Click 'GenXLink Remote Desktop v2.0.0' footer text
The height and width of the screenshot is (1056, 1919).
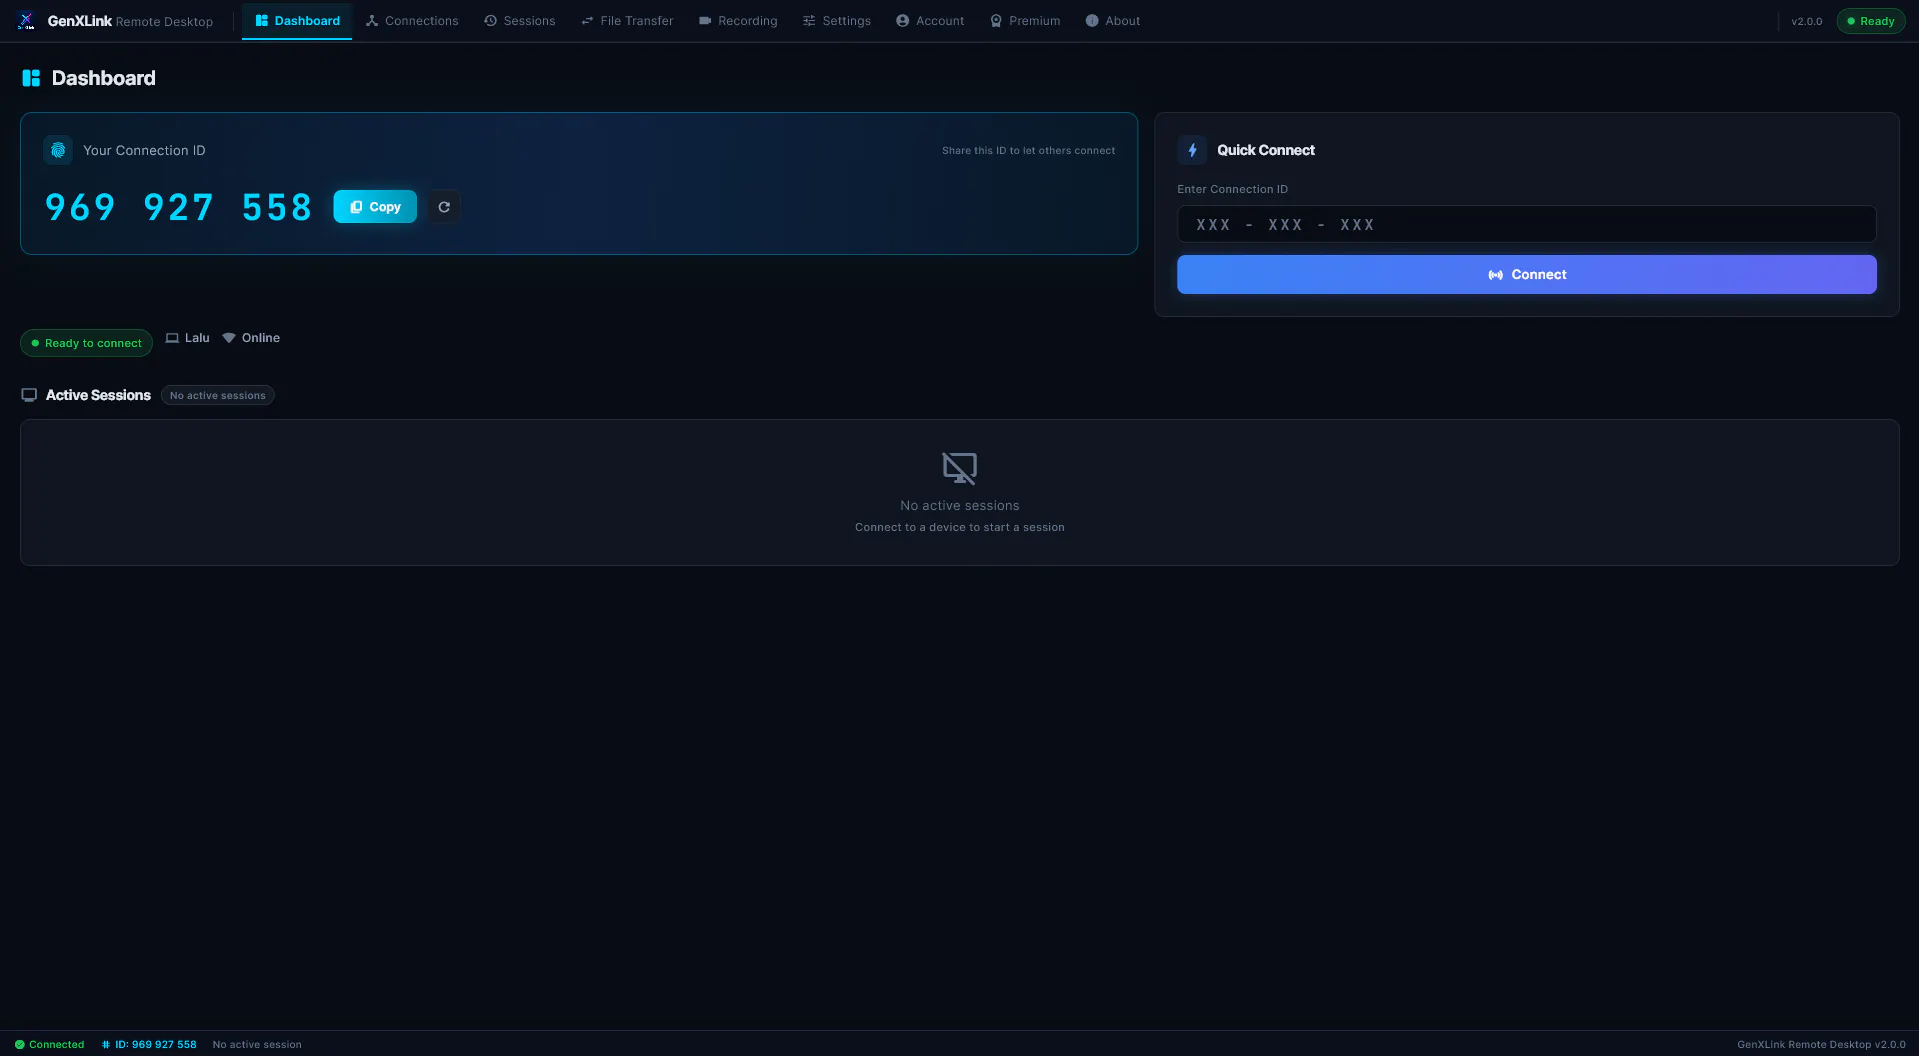click(x=1821, y=1044)
